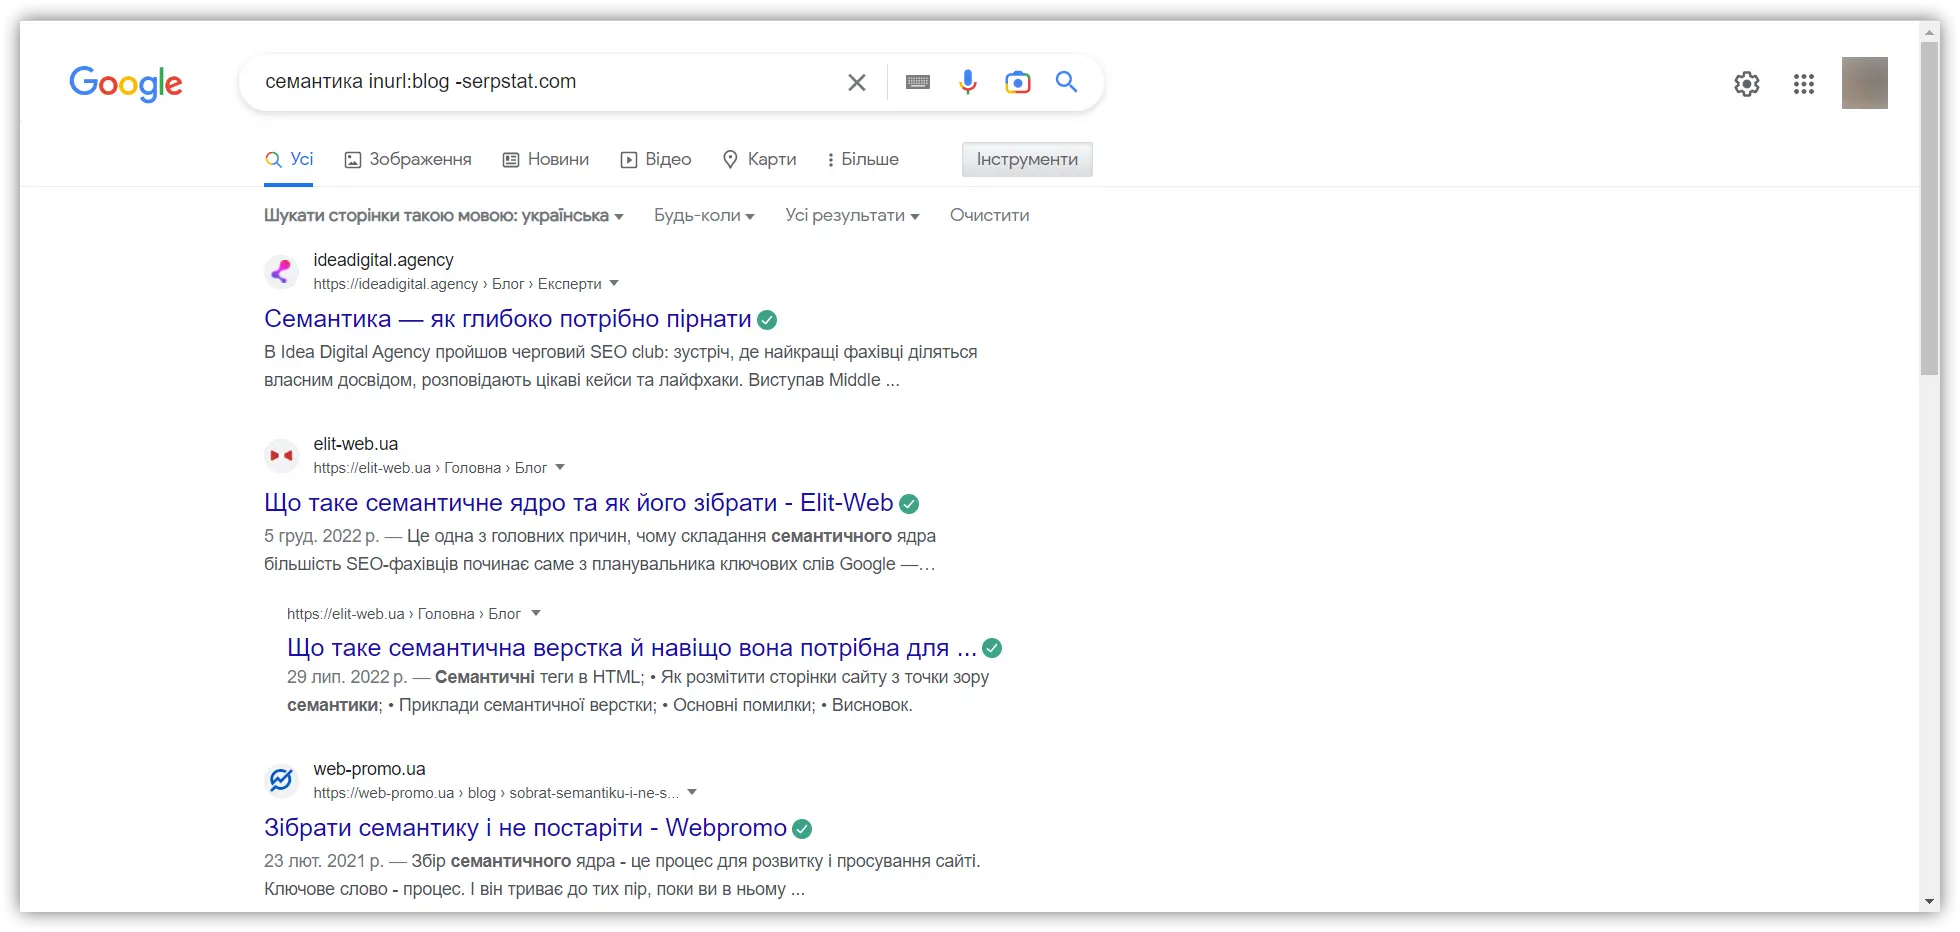Open the account profile avatar

click(x=1865, y=83)
